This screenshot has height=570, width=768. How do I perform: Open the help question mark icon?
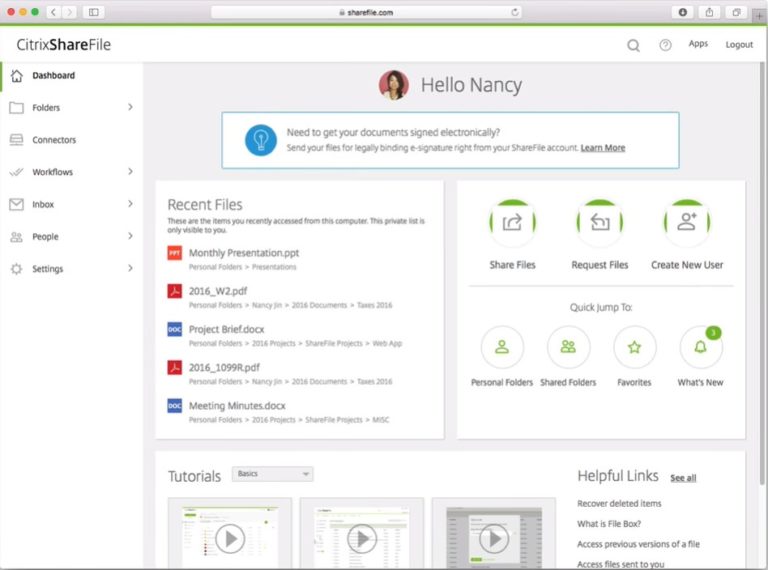(x=665, y=45)
